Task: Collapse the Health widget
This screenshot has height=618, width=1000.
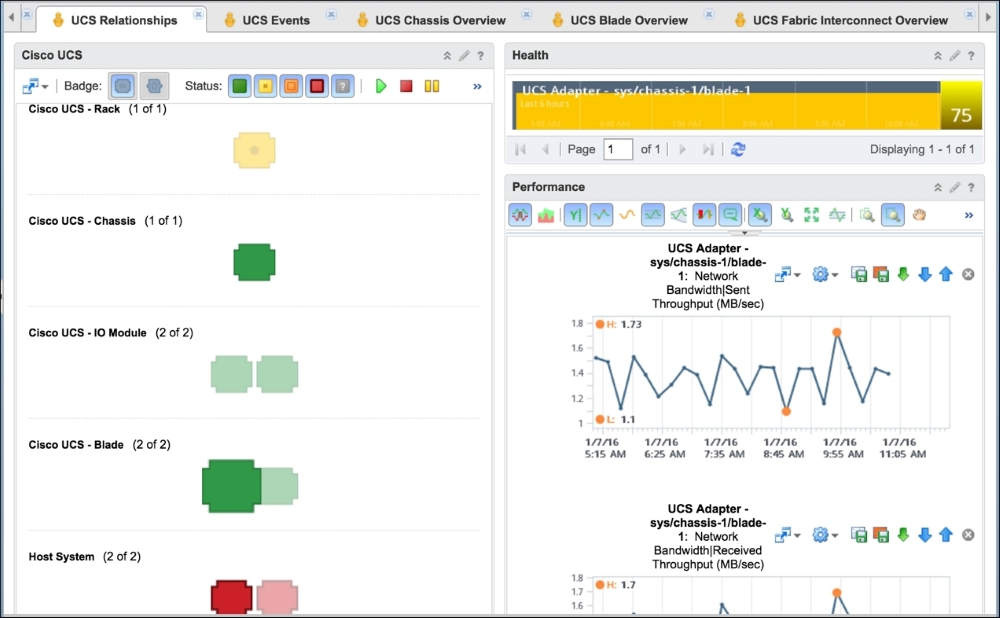Action: 938,55
